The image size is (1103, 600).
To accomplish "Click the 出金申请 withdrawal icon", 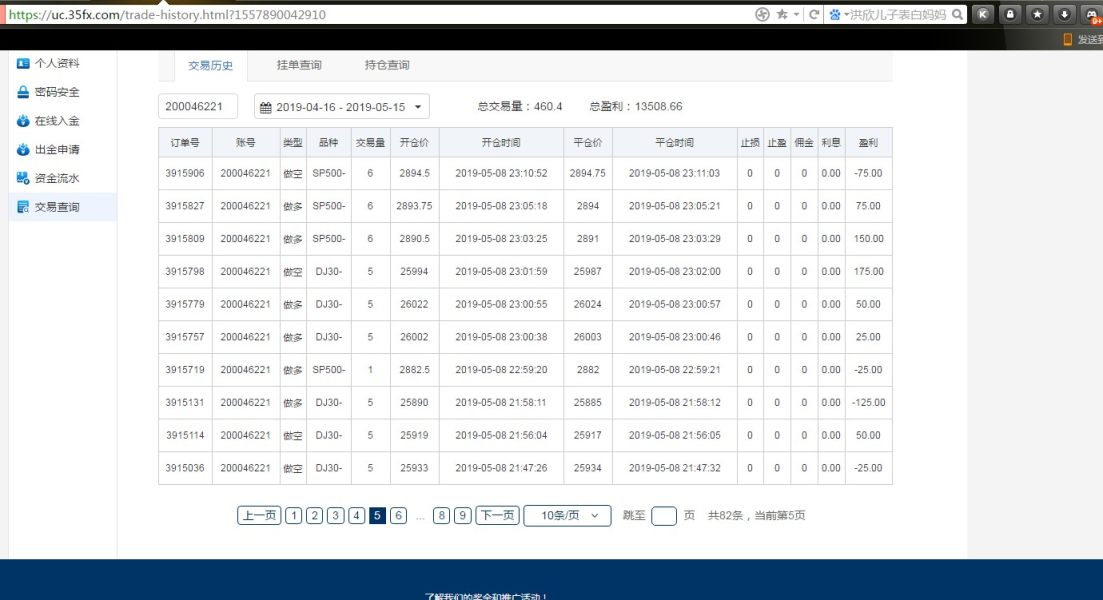I will point(23,150).
